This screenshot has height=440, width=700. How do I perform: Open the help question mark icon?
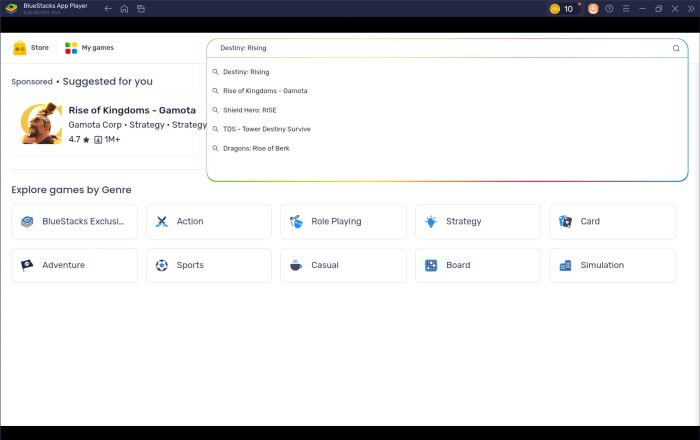point(609,8)
